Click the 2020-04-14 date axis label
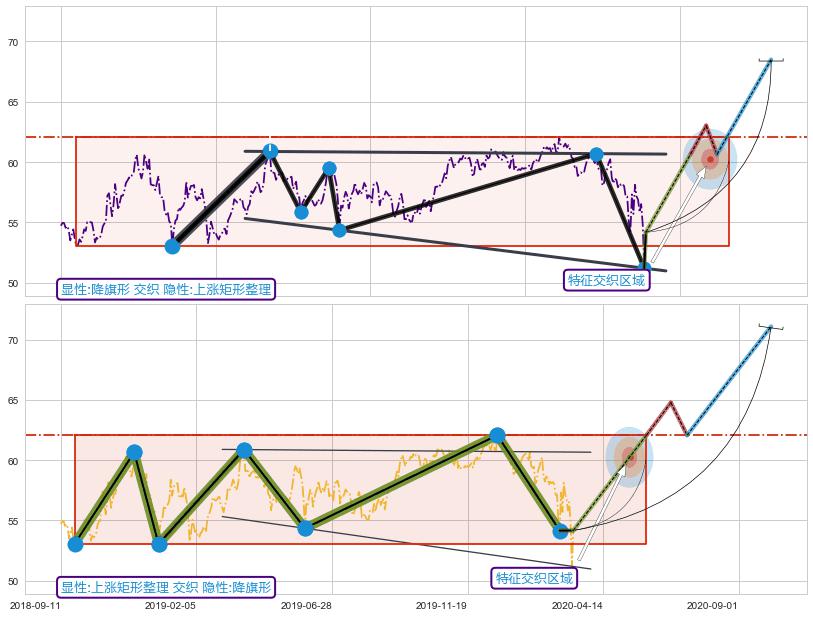Image resolution: width=813 pixels, height=617 pixels. (577, 605)
